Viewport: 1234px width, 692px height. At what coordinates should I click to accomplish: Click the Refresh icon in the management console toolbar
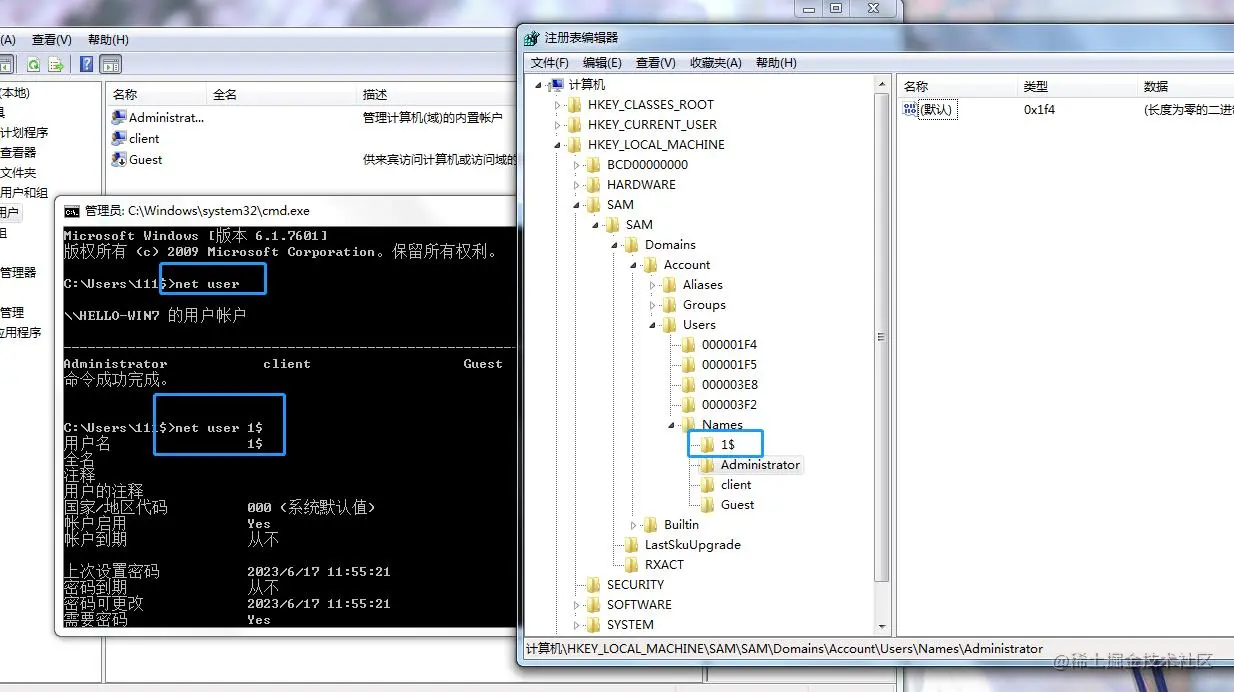point(33,65)
